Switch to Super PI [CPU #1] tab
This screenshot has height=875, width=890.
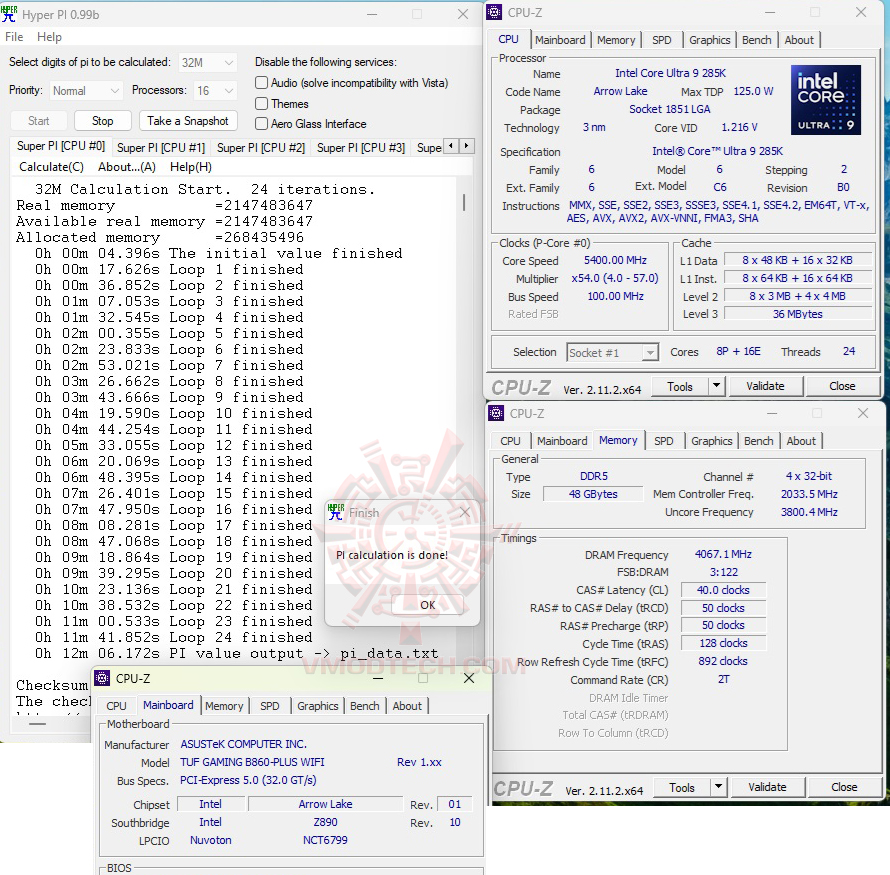(x=161, y=148)
